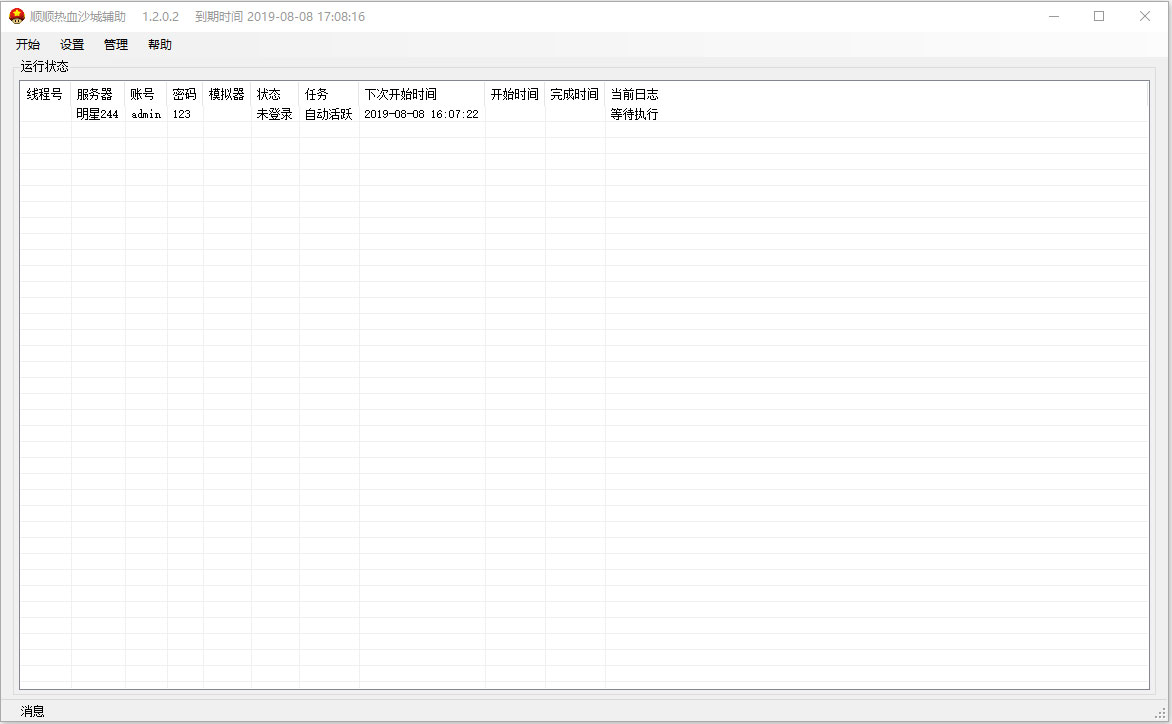Click the 等待执行 log cell

pyautogui.click(x=634, y=114)
